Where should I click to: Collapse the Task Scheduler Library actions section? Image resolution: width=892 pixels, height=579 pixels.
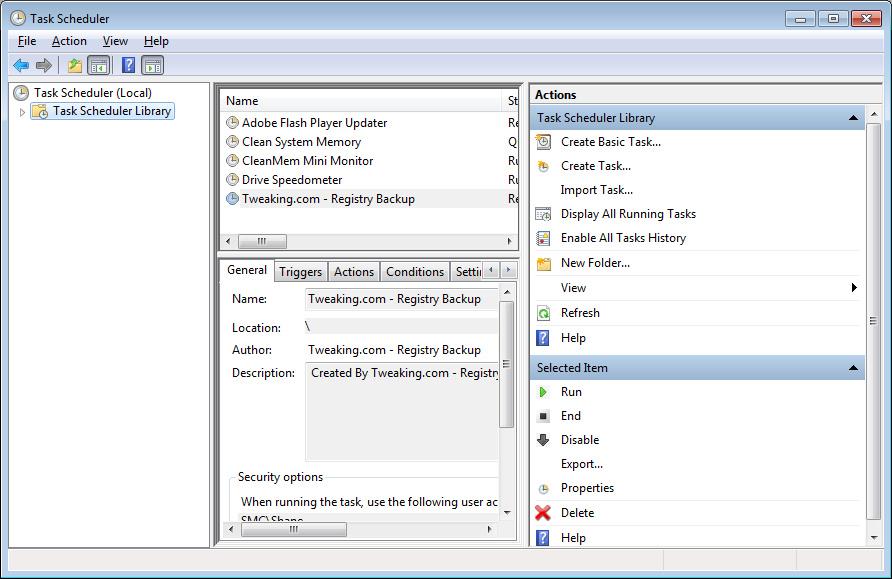pyautogui.click(x=853, y=118)
